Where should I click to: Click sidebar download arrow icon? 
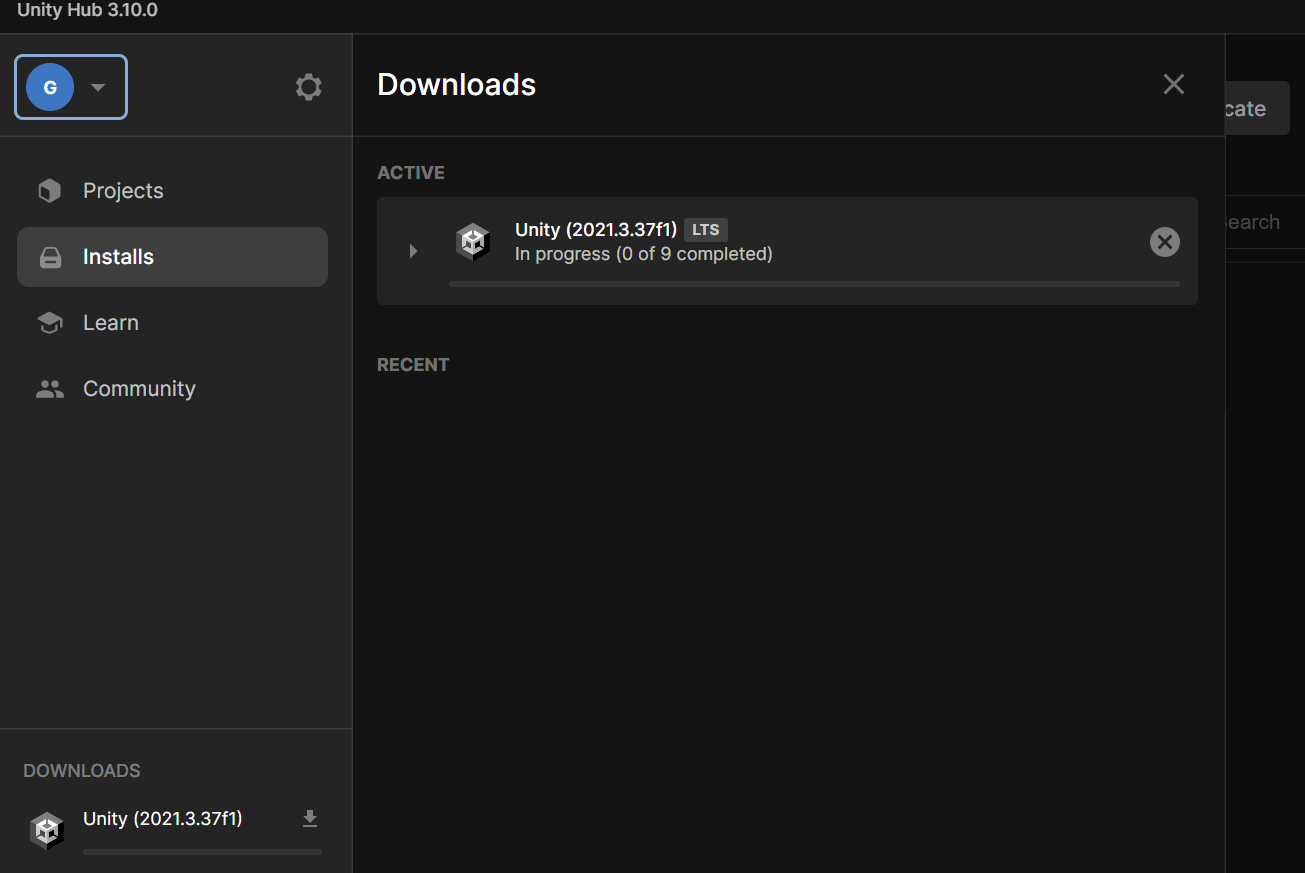310,819
